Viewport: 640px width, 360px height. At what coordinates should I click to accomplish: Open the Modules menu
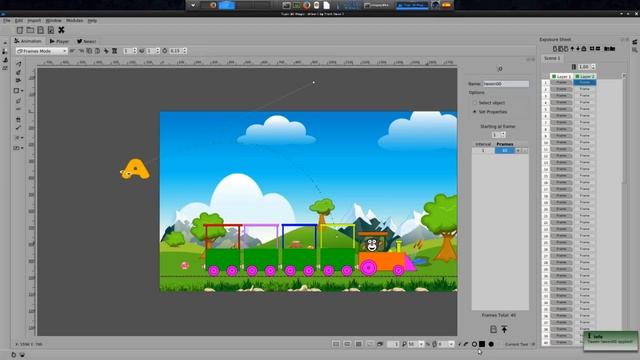pyautogui.click(x=74, y=20)
